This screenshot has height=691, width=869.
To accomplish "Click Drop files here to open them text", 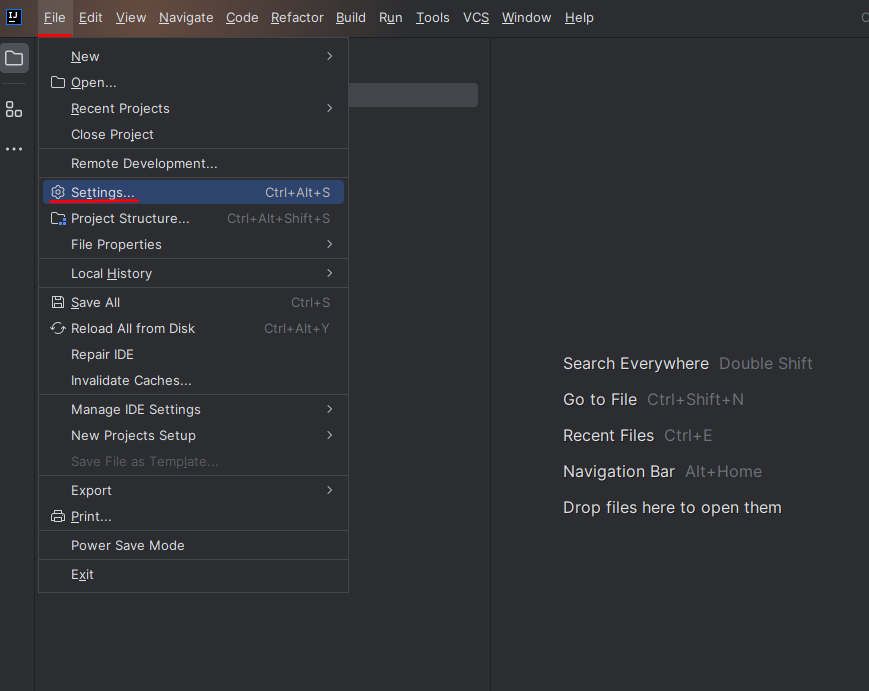I will (672, 508).
